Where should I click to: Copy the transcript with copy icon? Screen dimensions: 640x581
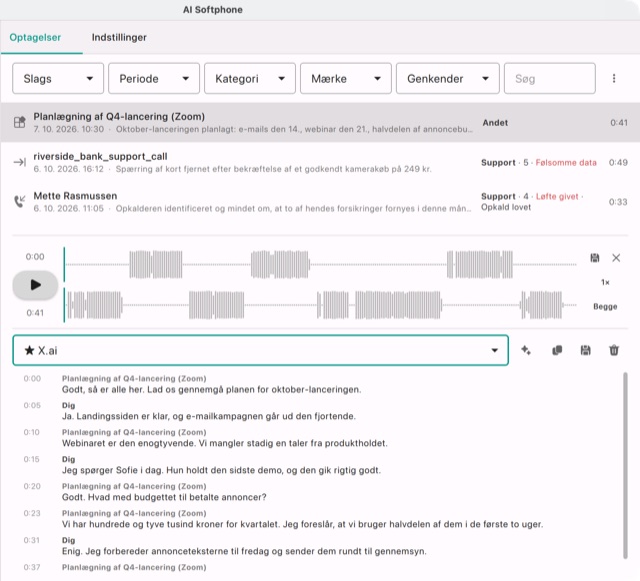pos(557,350)
